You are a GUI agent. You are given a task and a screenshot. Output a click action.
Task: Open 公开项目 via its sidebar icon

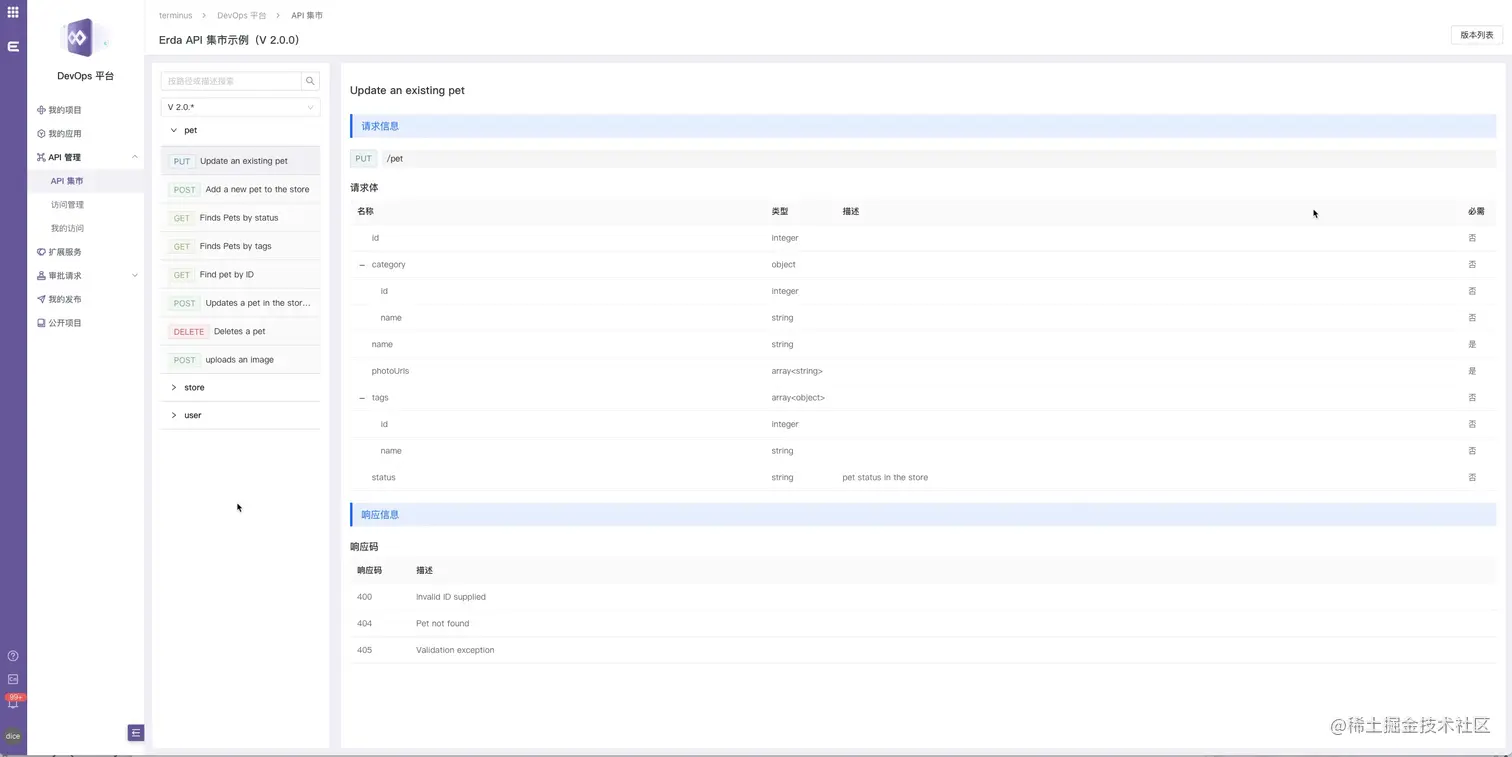(x=41, y=323)
